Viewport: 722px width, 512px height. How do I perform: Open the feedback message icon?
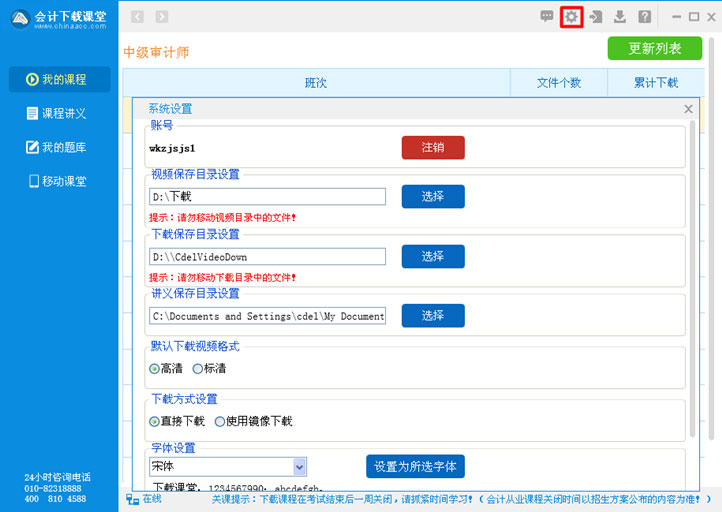click(x=547, y=16)
